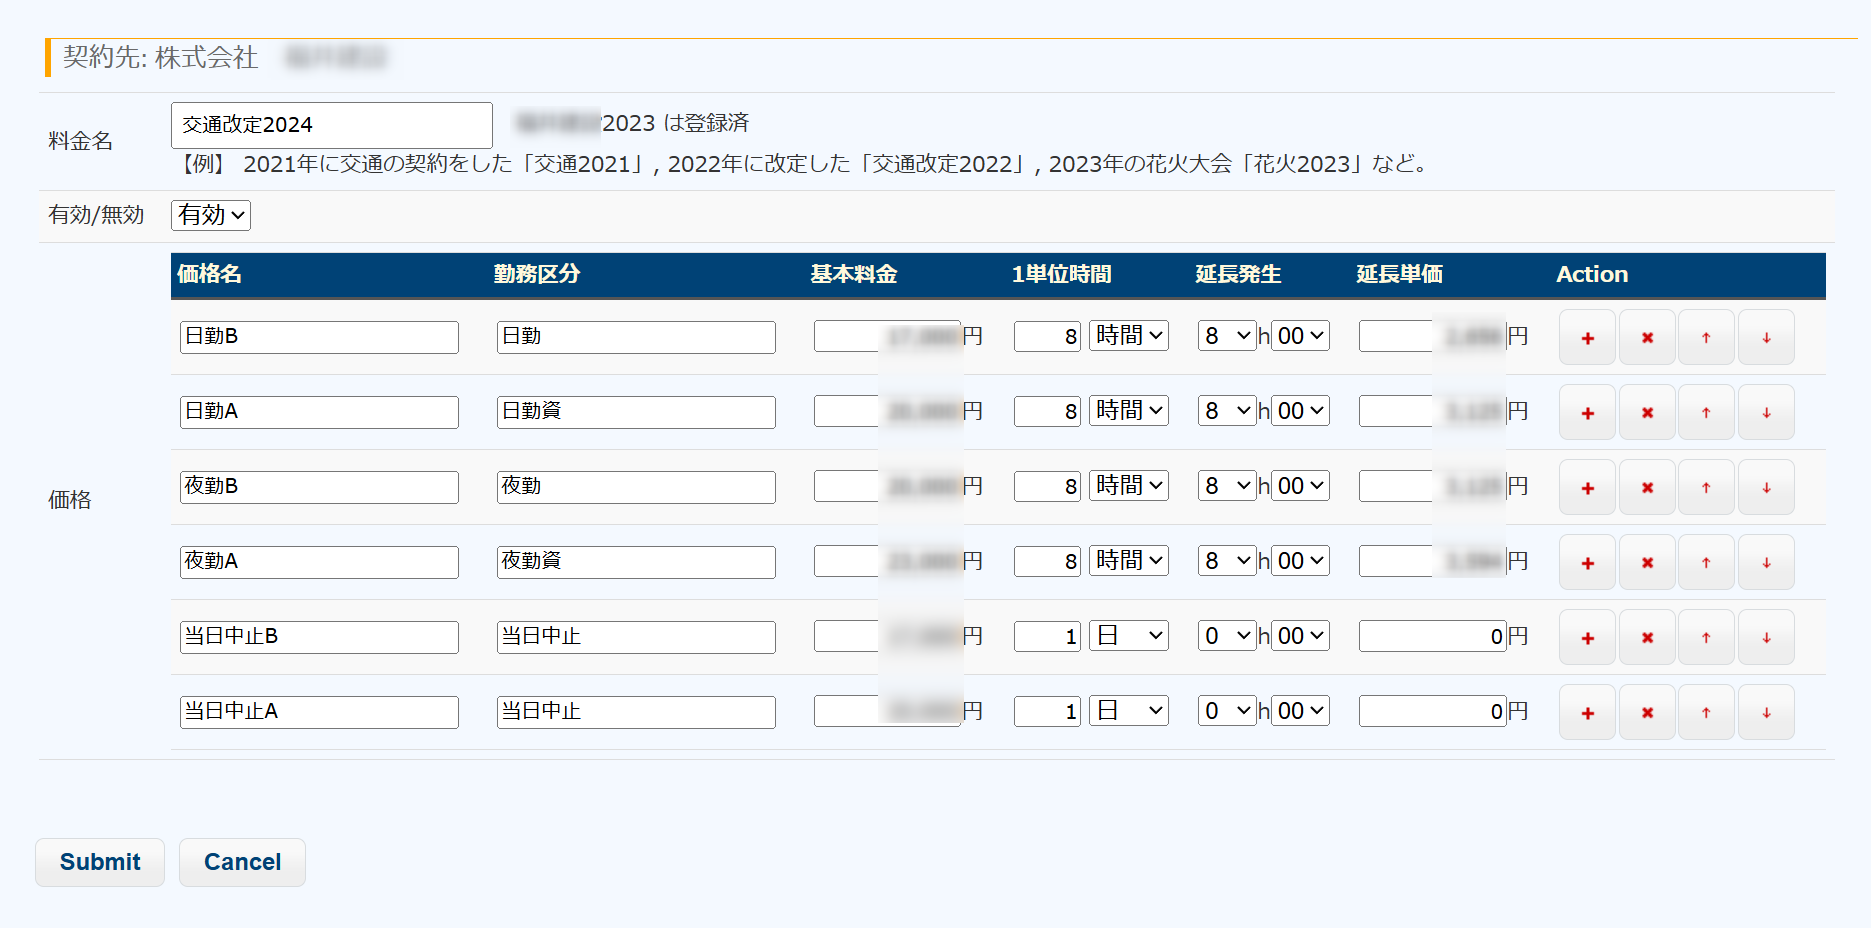Image resolution: width=1871 pixels, height=928 pixels.
Task: Click the plus icon in the 夜勤A row
Action: 1587,563
